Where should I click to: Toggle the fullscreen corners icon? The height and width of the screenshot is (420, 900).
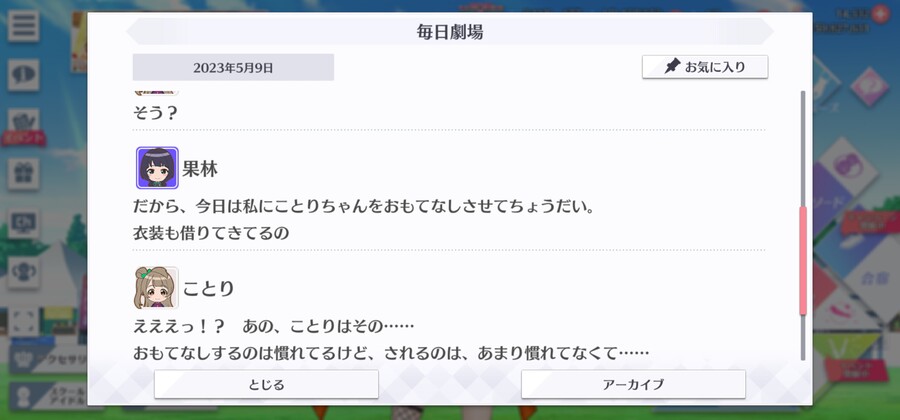tap(24, 321)
